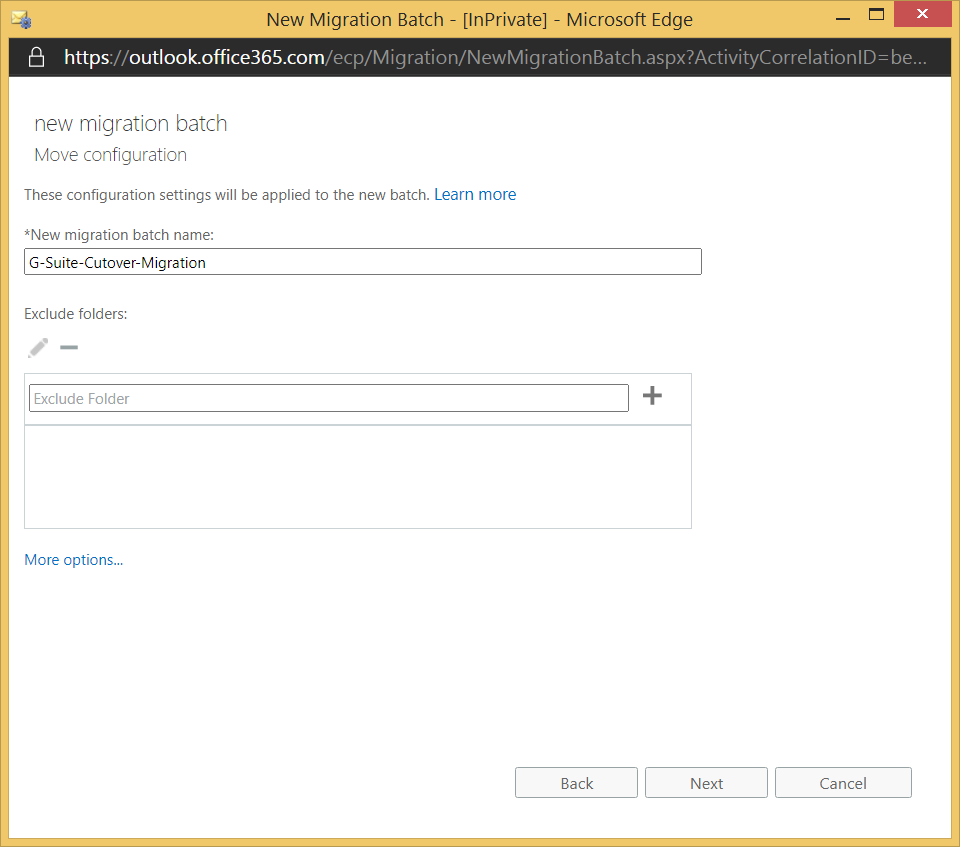The width and height of the screenshot is (960, 847).
Task: Open the Learn more link
Action: (x=474, y=194)
